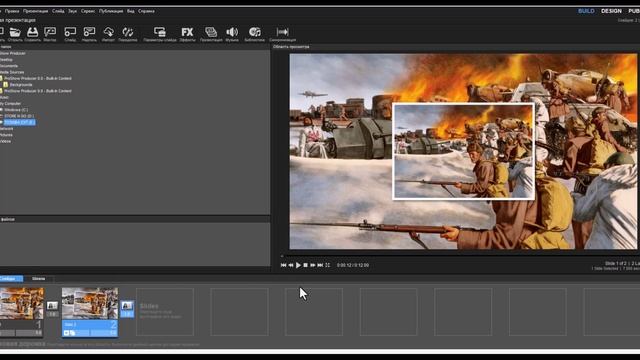Open the Публикация menu
Viewport: 640px width, 360px height.
[111, 11]
